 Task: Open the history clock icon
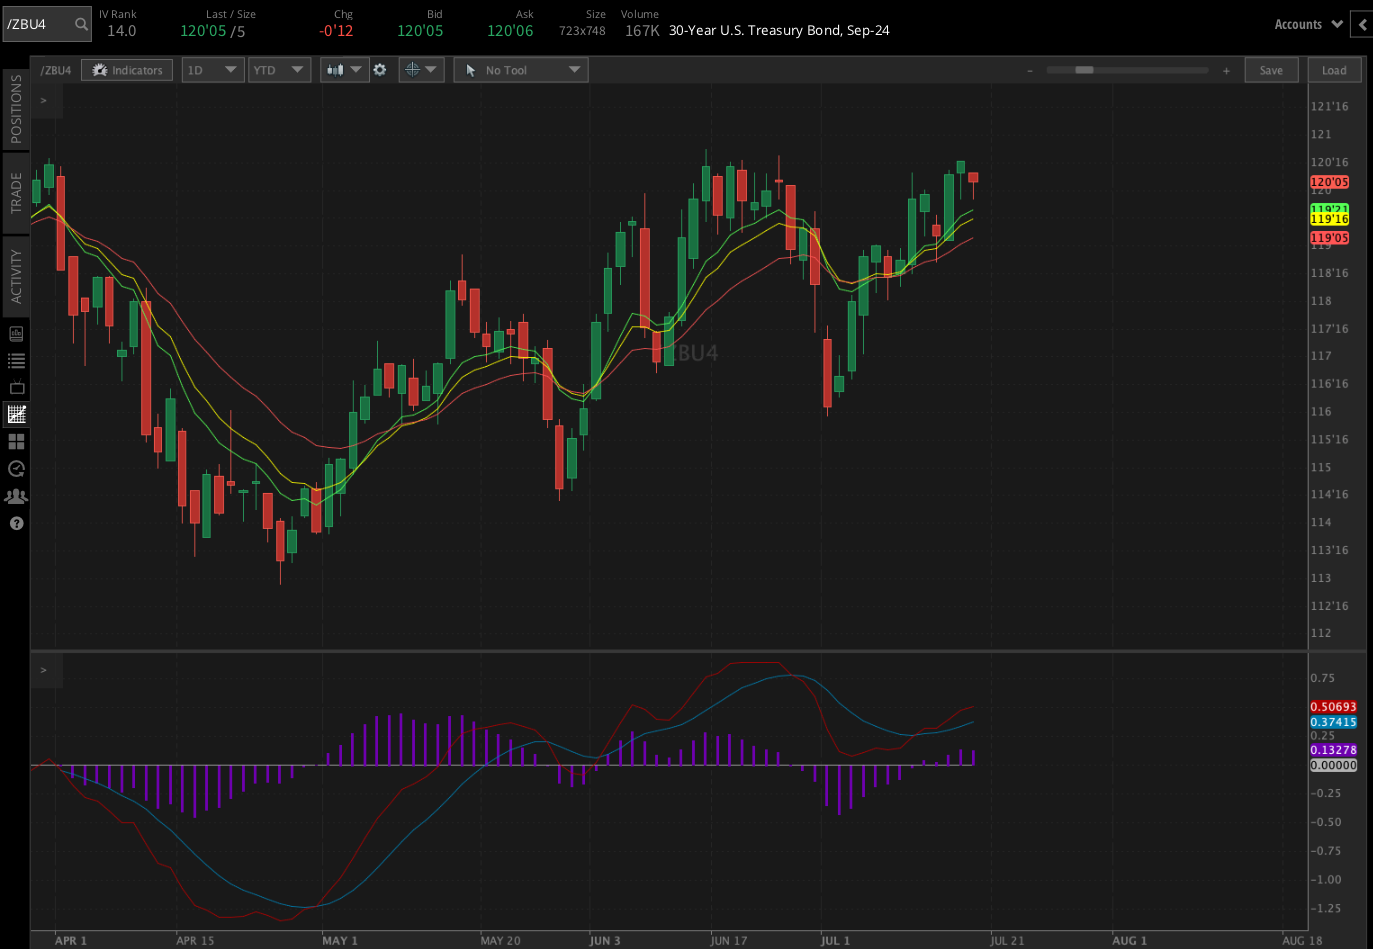click(16, 468)
